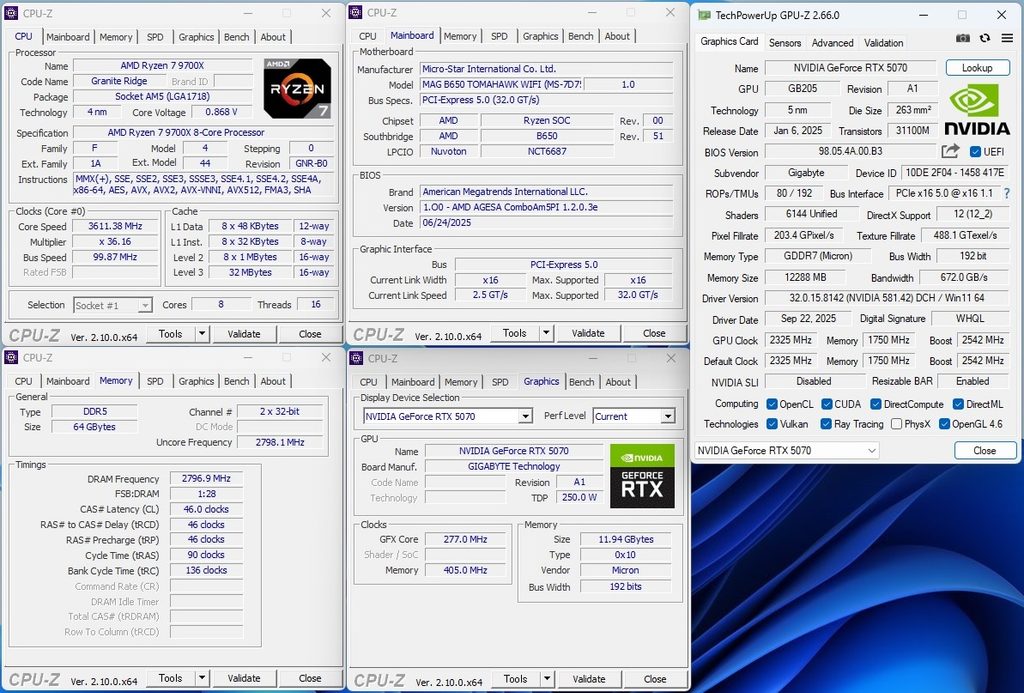Viewport: 1024px width, 693px height.
Task: Toggle the CUDA checkbox
Action: point(827,404)
